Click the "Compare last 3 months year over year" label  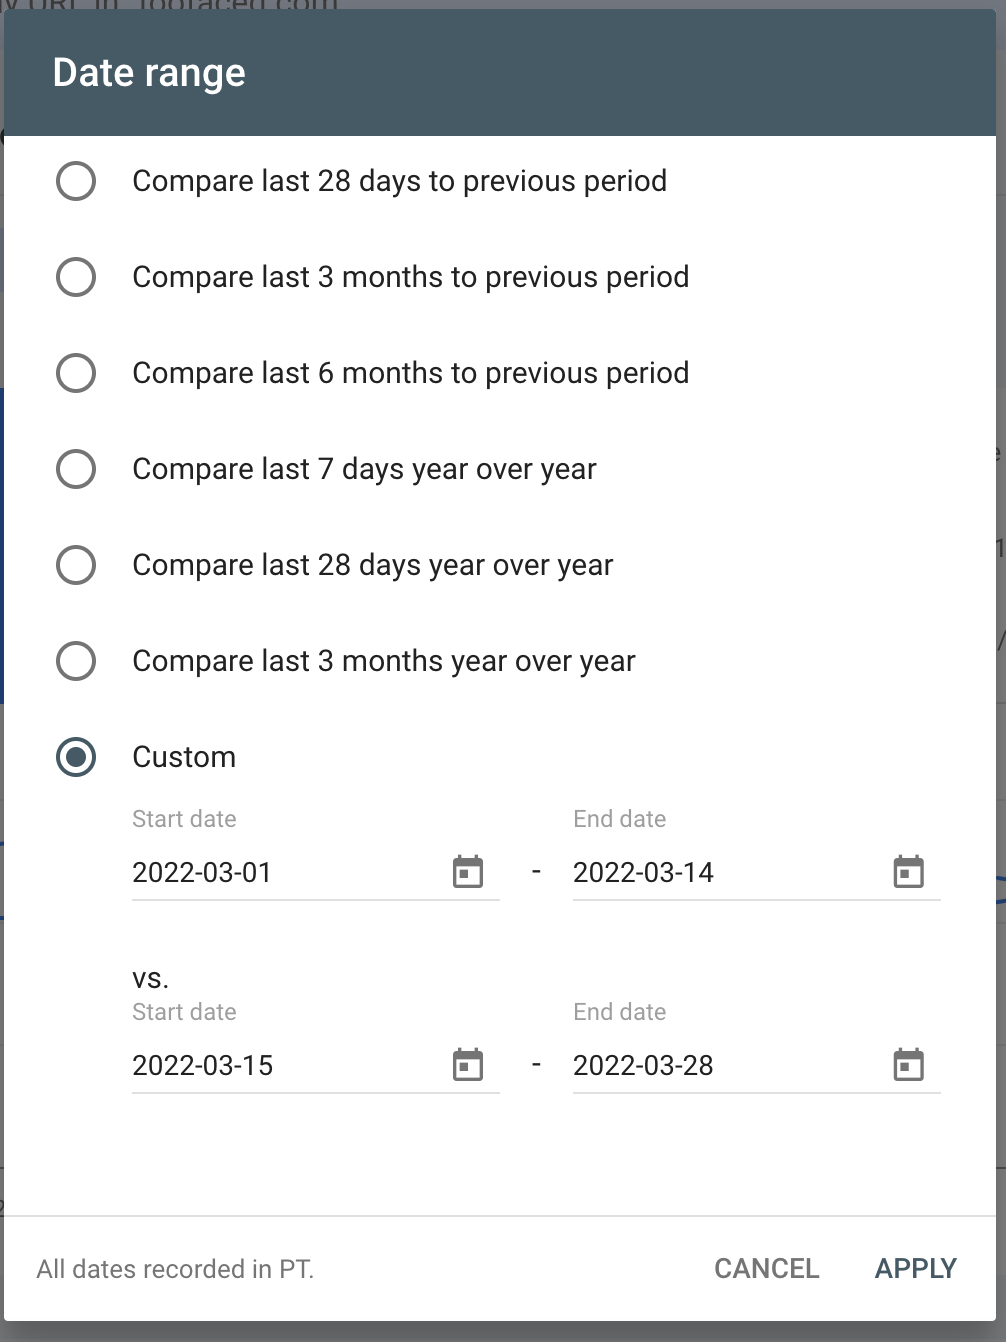coord(384,661)
